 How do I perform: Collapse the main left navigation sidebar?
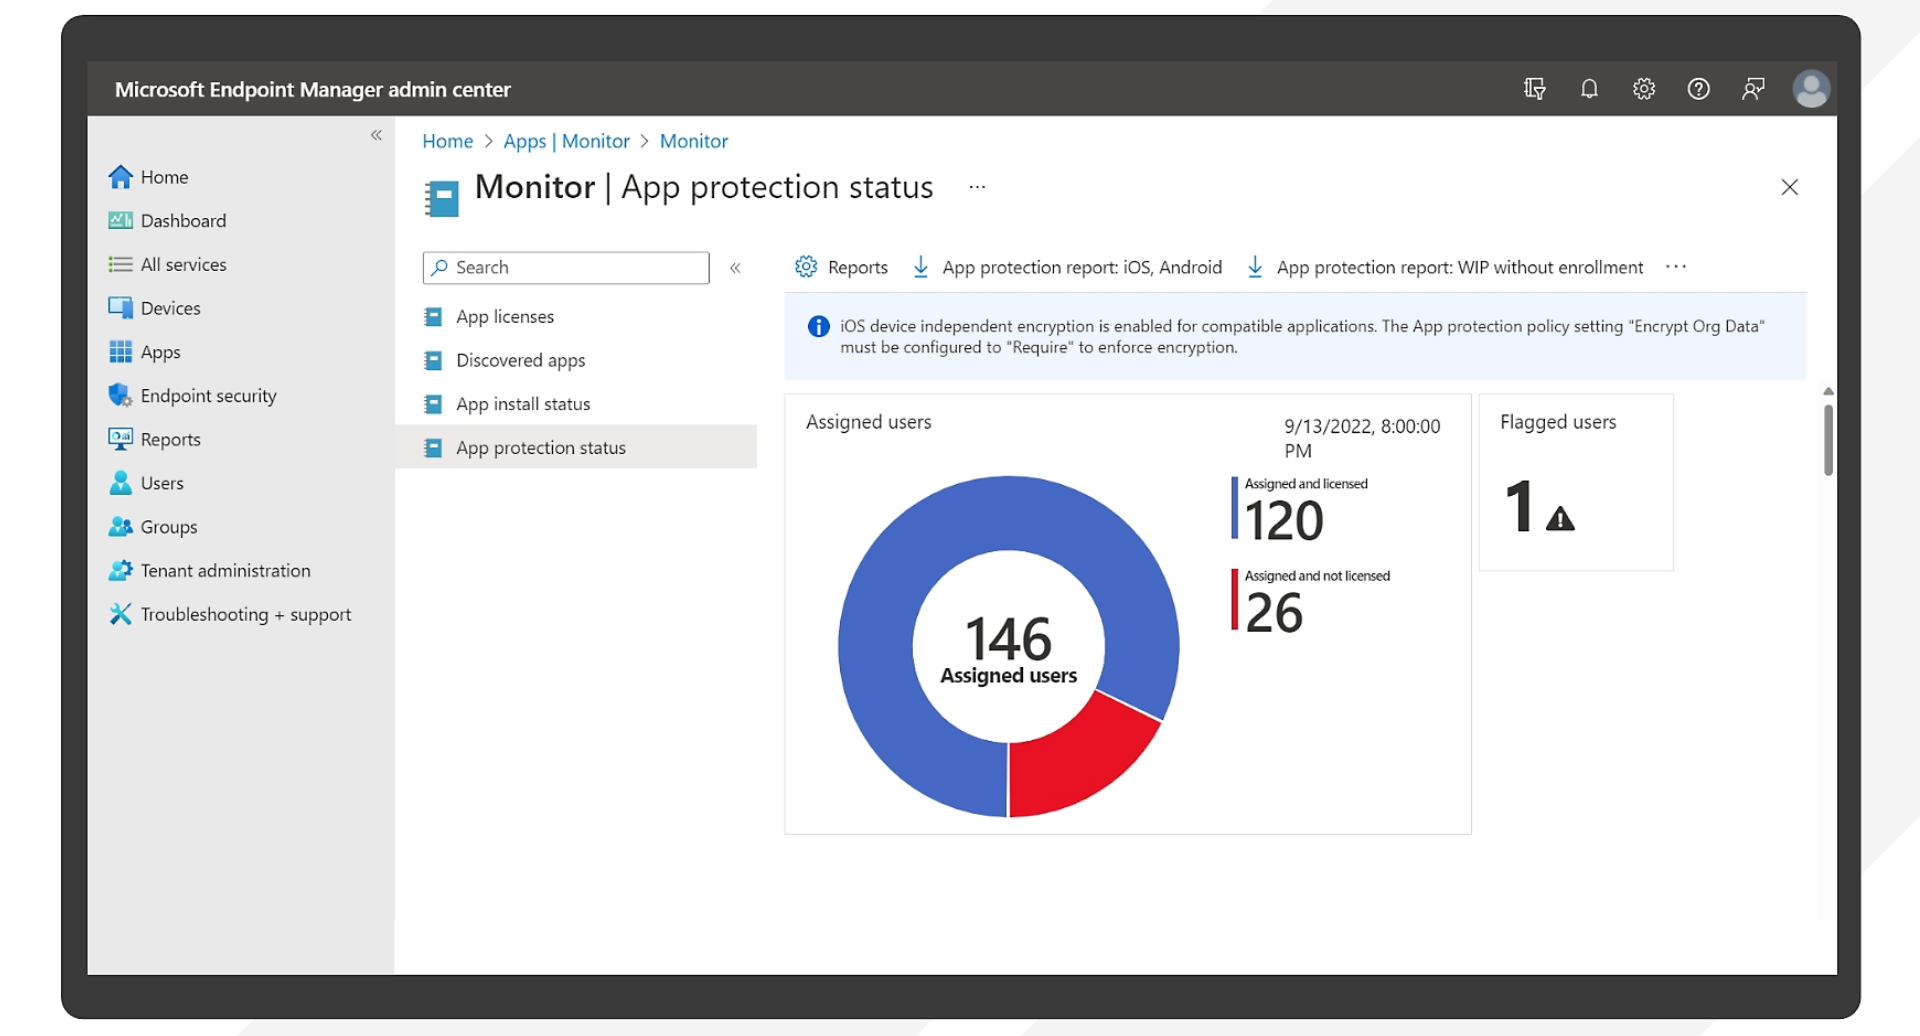point(376,135)
